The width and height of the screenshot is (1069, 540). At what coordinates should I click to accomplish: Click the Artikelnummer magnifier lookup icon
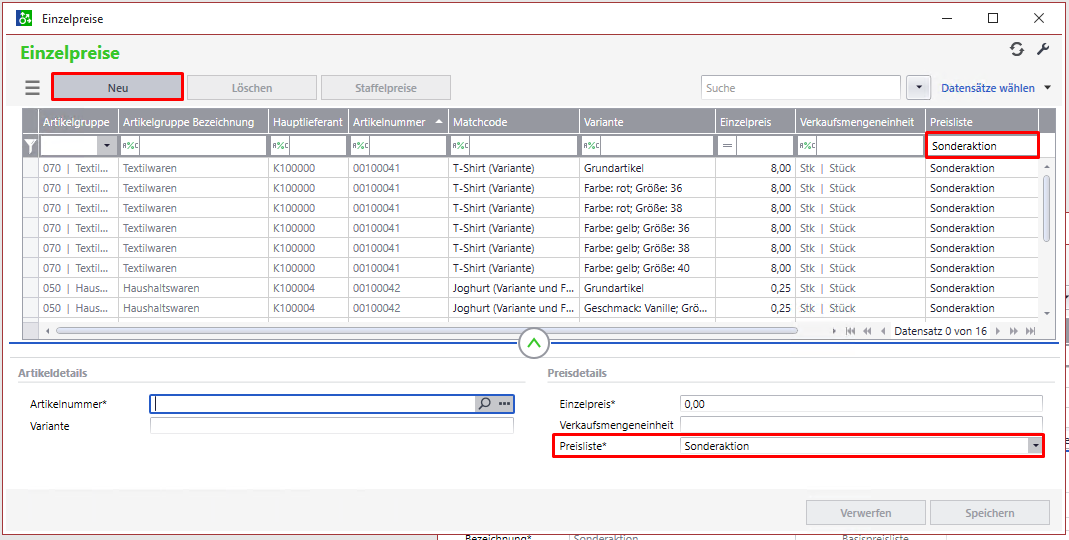coord(484,404)
